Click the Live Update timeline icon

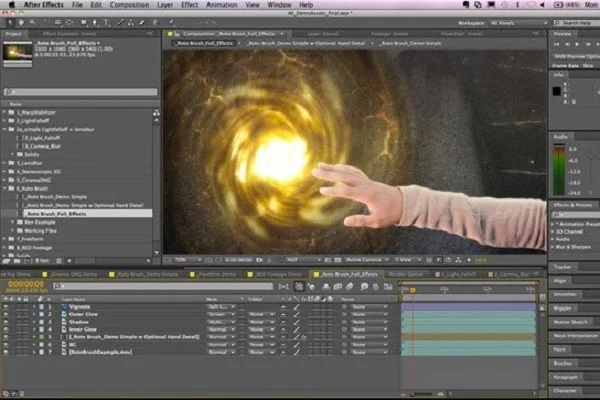click(x=299, y=286)
